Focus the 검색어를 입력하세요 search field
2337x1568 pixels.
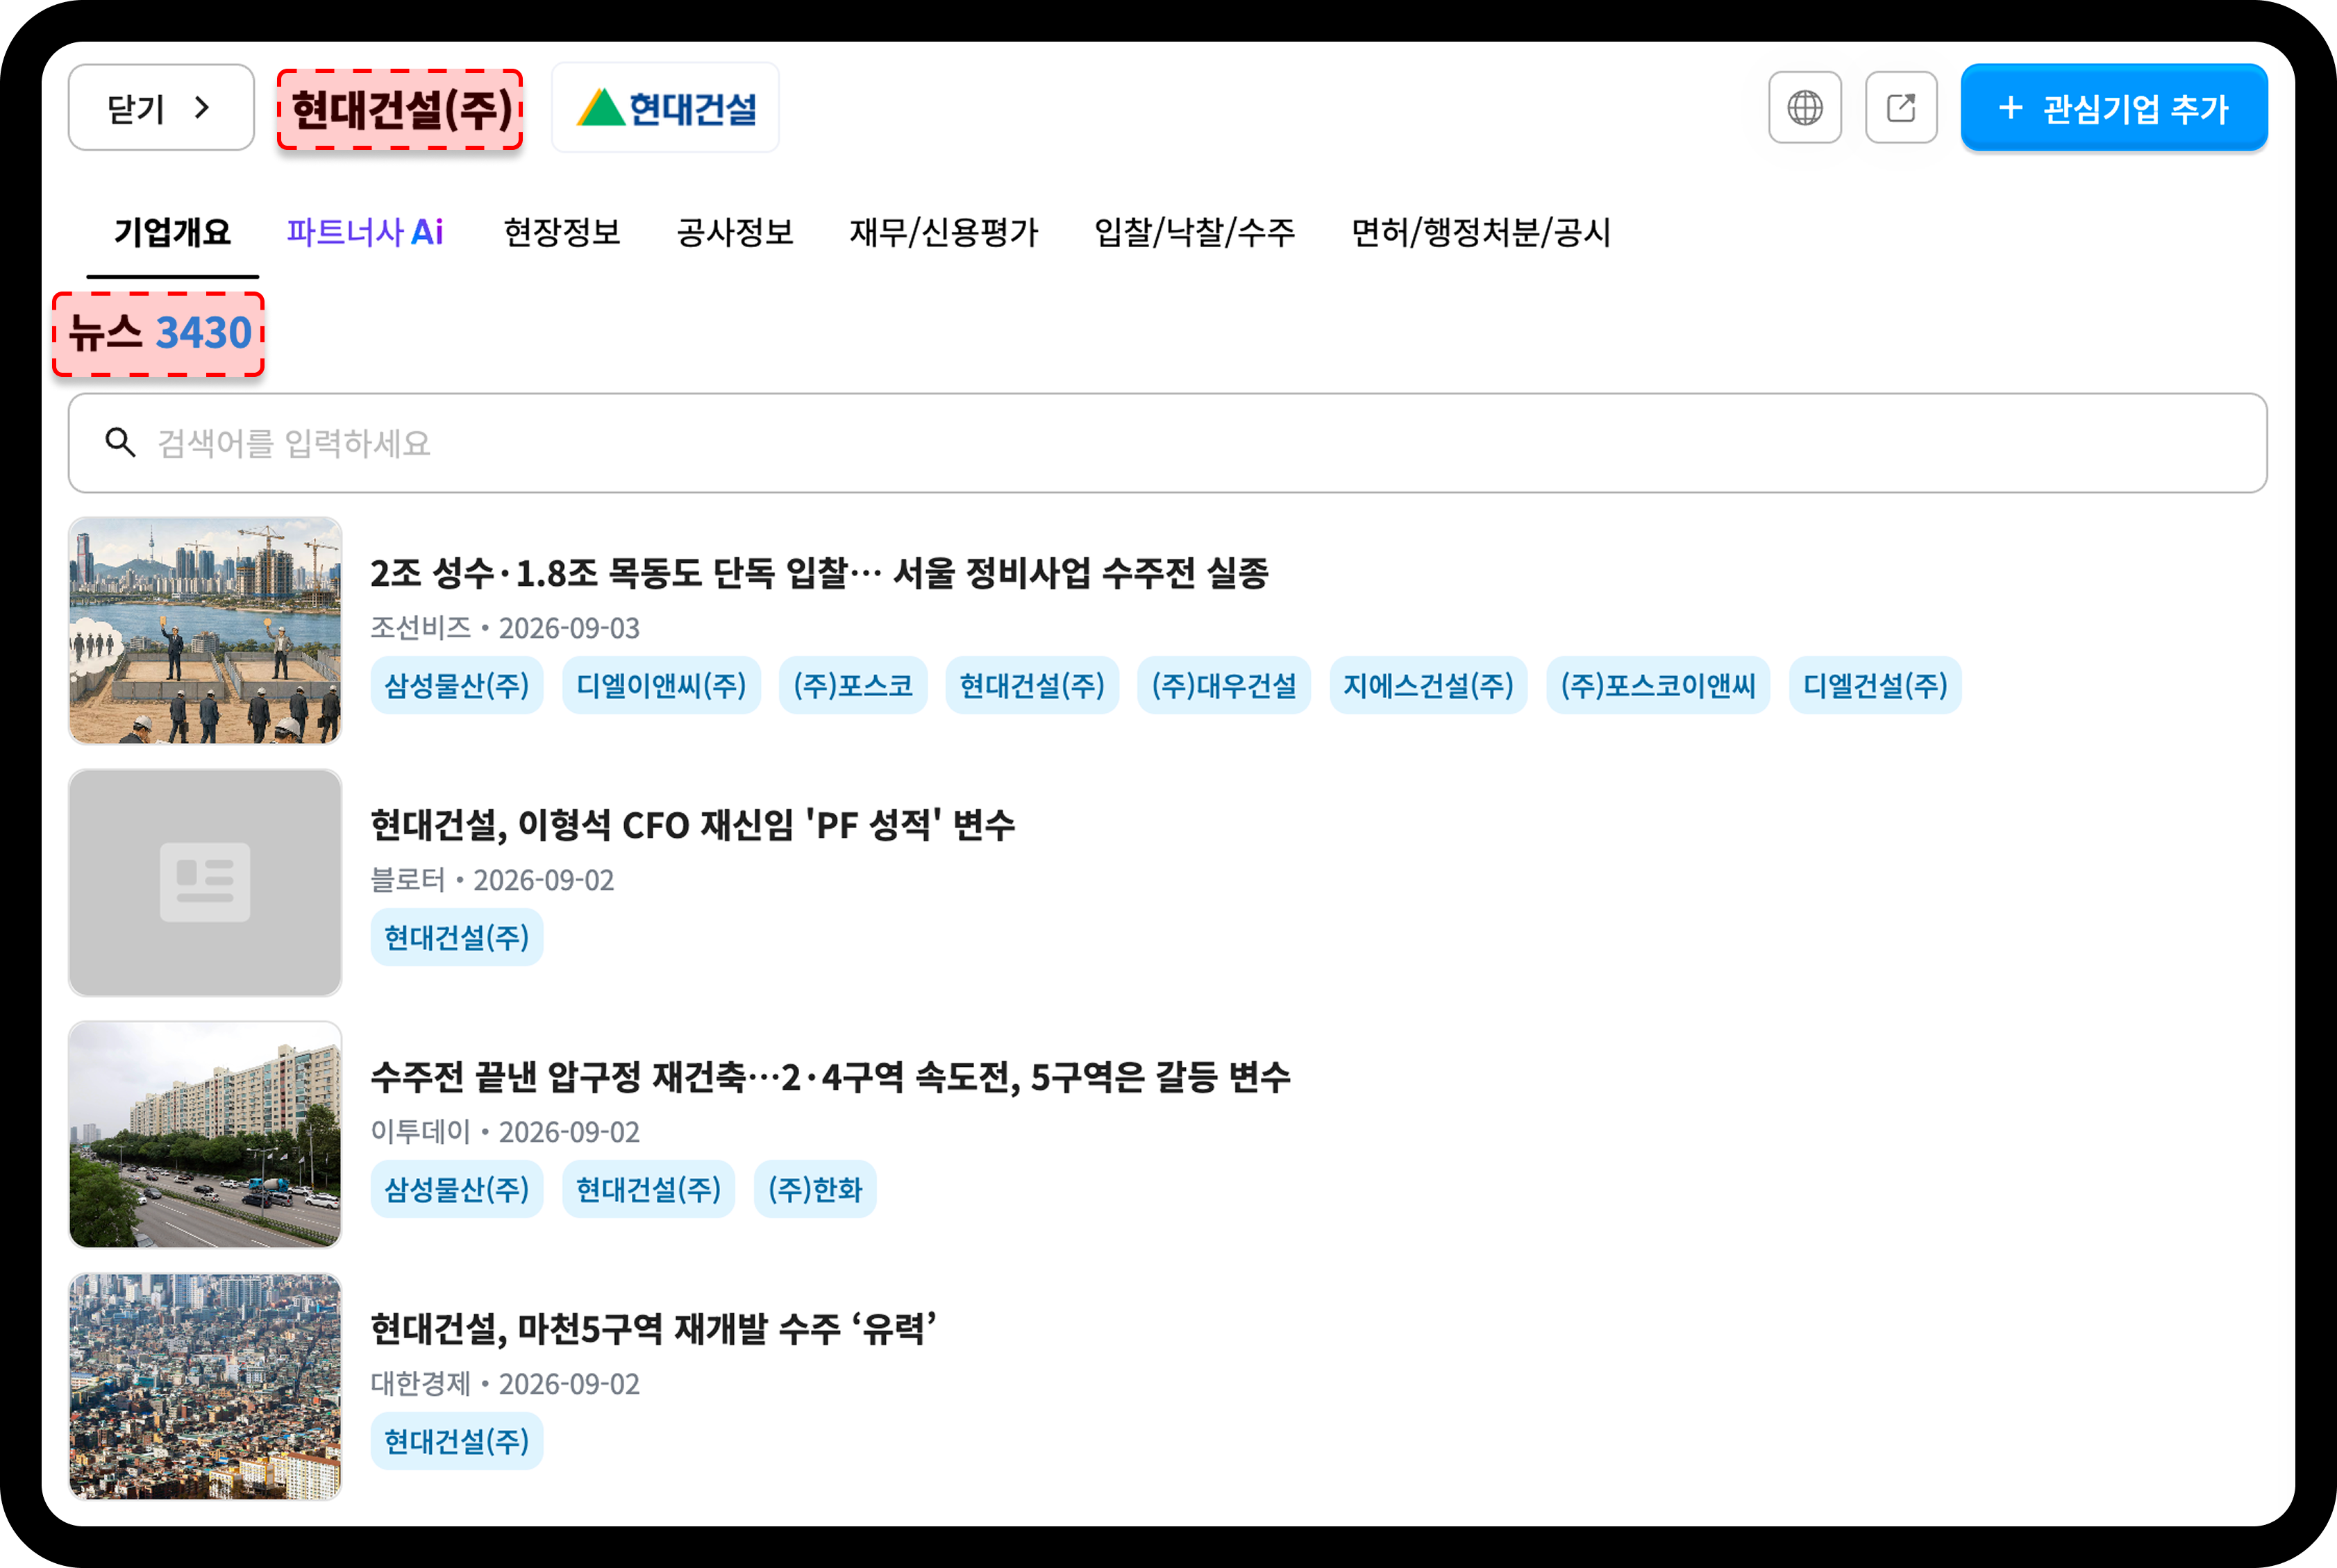[1167, 443]
